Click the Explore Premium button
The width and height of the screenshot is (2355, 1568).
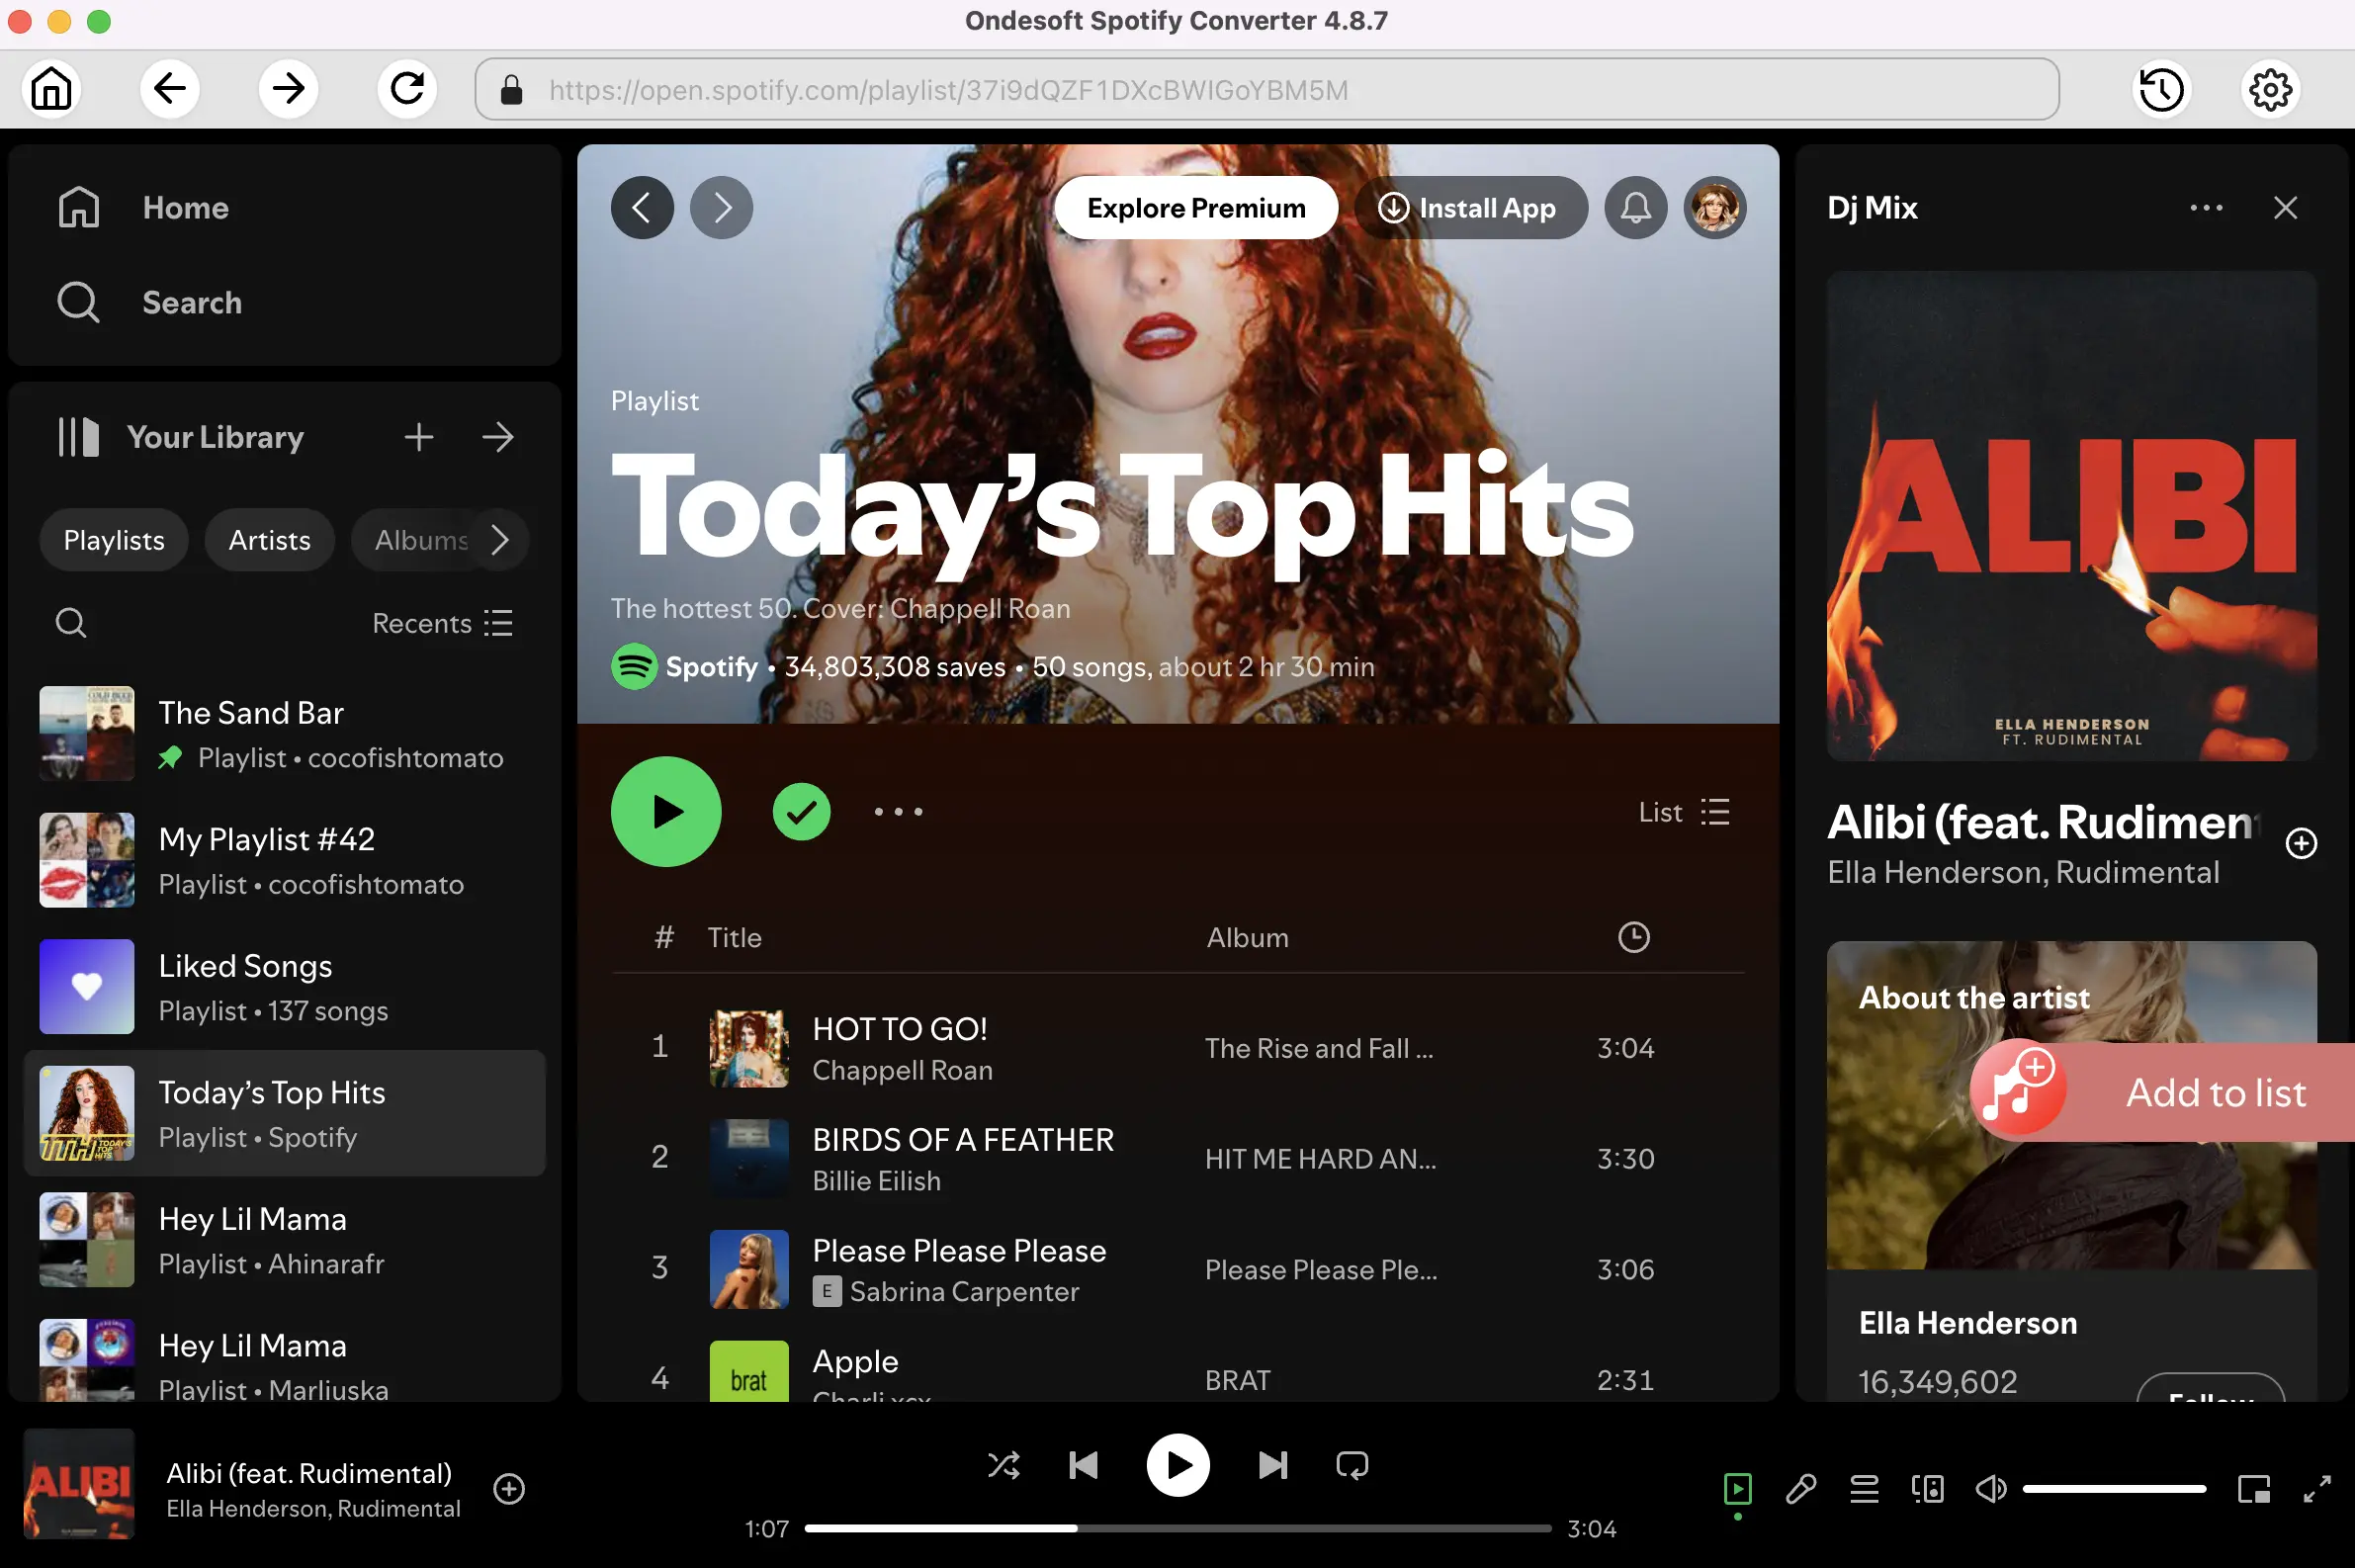[1195, 207]
